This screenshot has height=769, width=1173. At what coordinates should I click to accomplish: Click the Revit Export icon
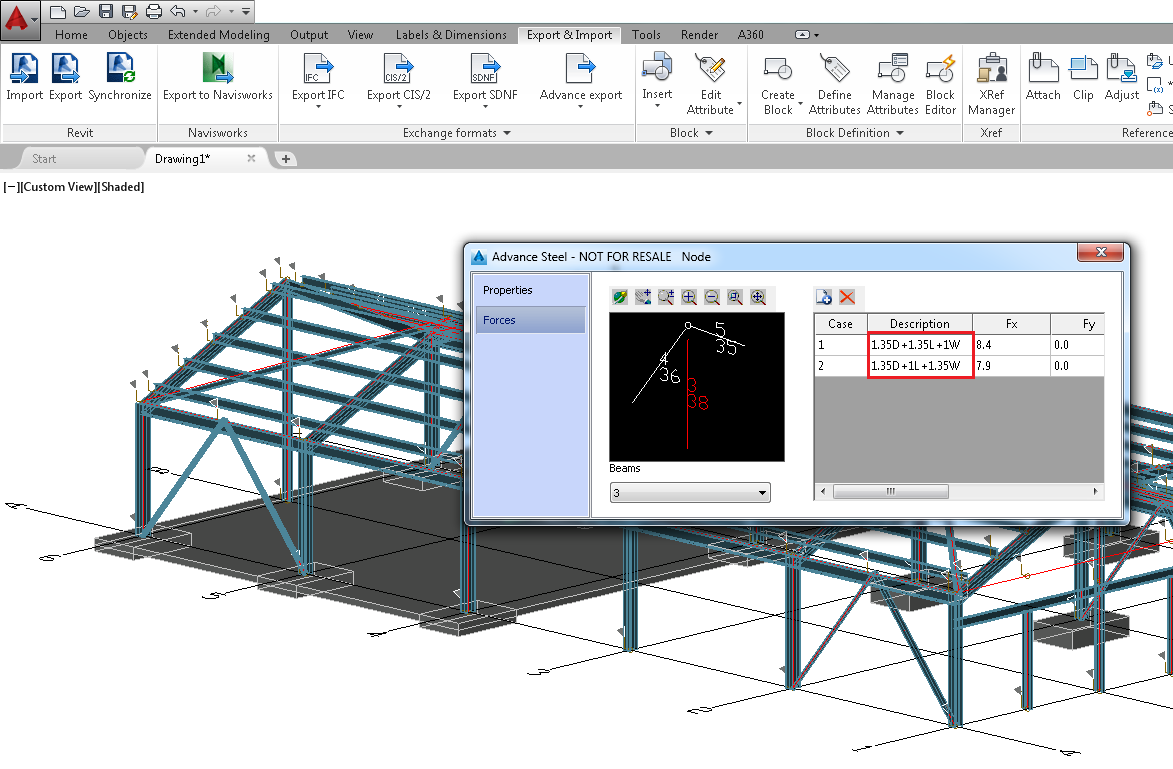pos(66,76)
